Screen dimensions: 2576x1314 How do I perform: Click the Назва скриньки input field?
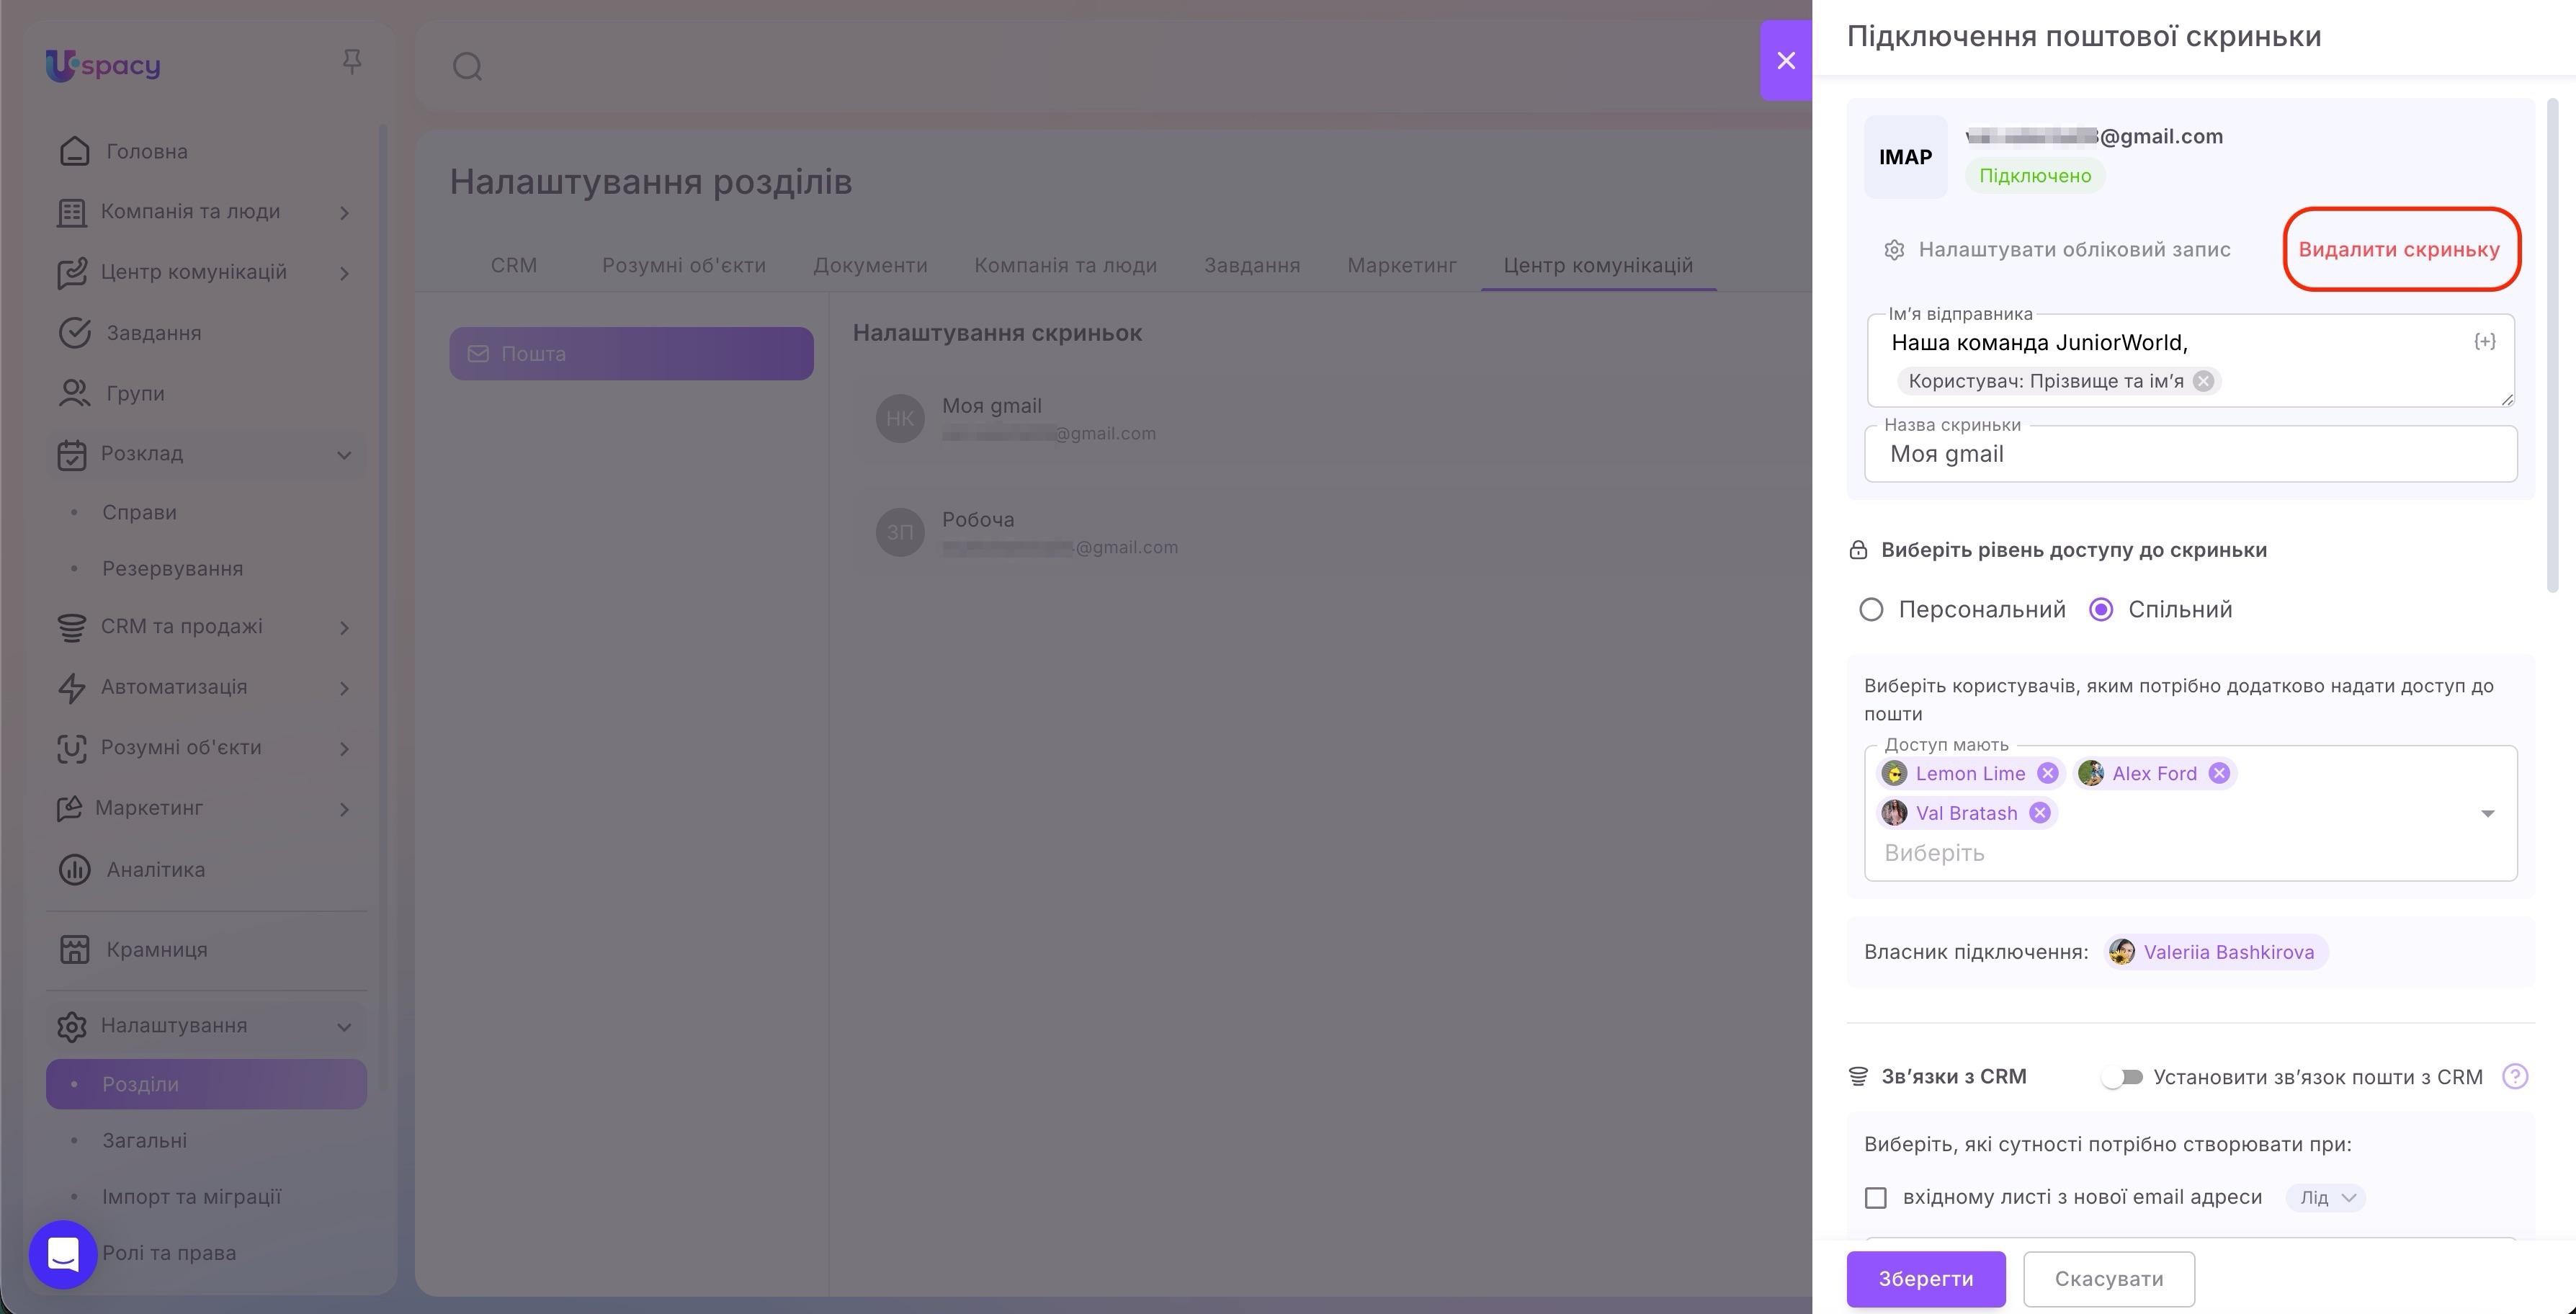2190,454
